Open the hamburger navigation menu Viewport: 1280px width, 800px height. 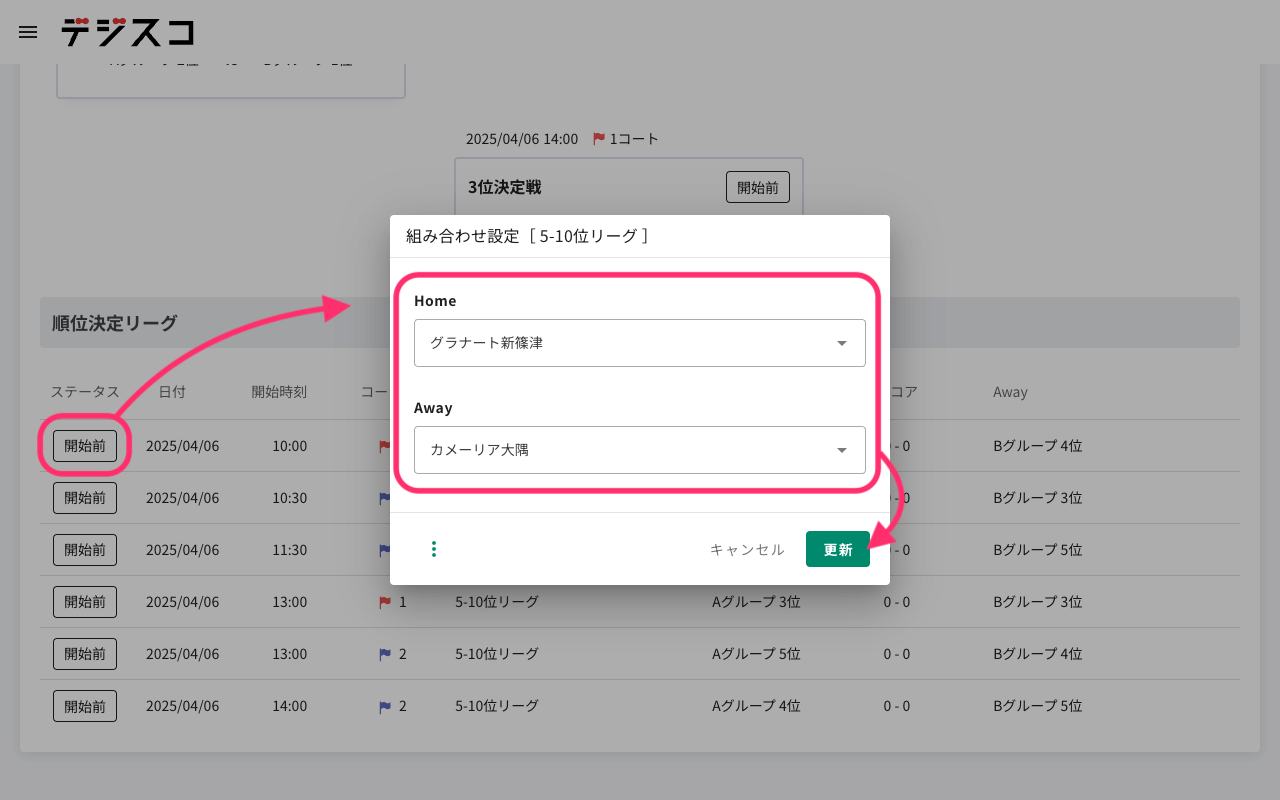(x=28, y=32)
